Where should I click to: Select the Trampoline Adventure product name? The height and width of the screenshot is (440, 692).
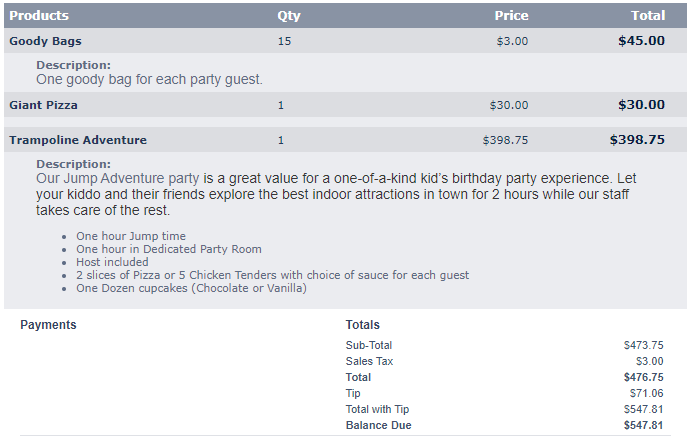tap(78, 140)
